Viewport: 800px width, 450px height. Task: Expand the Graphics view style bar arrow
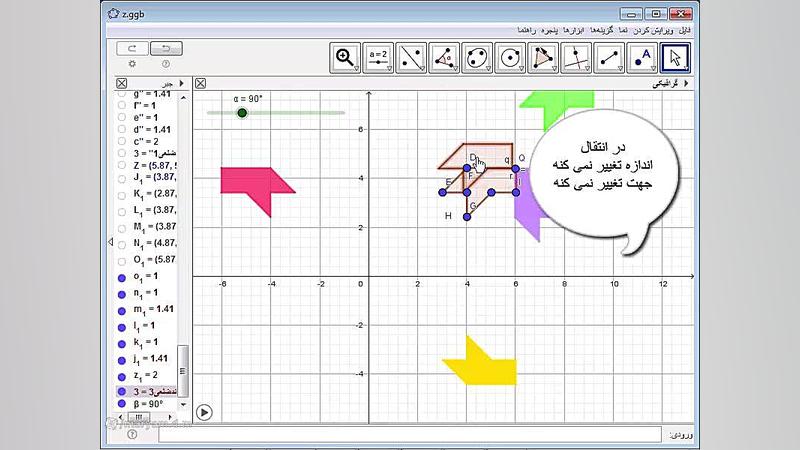click(686, 83)
